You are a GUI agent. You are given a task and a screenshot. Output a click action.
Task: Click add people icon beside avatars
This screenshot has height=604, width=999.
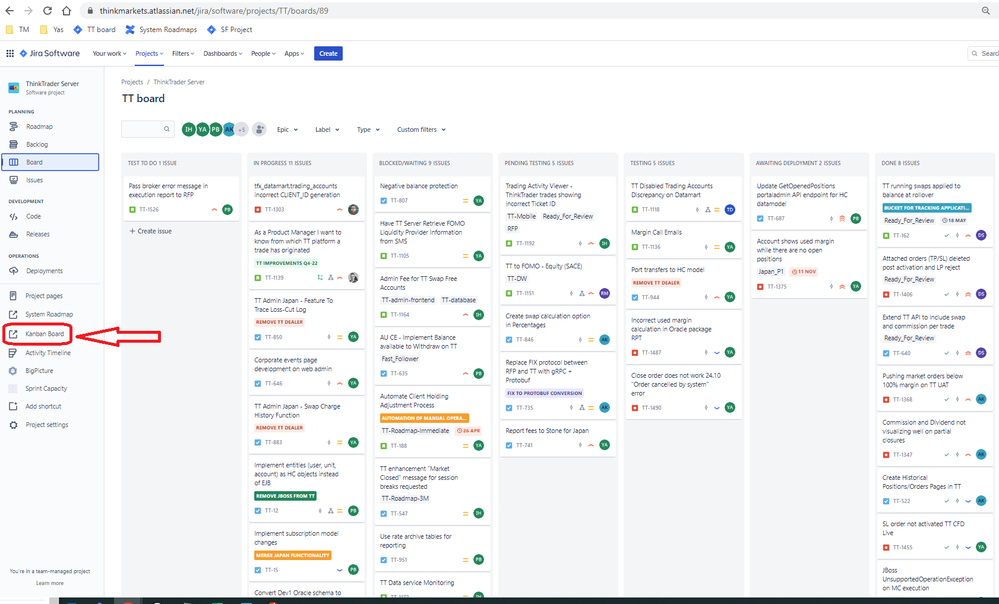tap(259, 129)
